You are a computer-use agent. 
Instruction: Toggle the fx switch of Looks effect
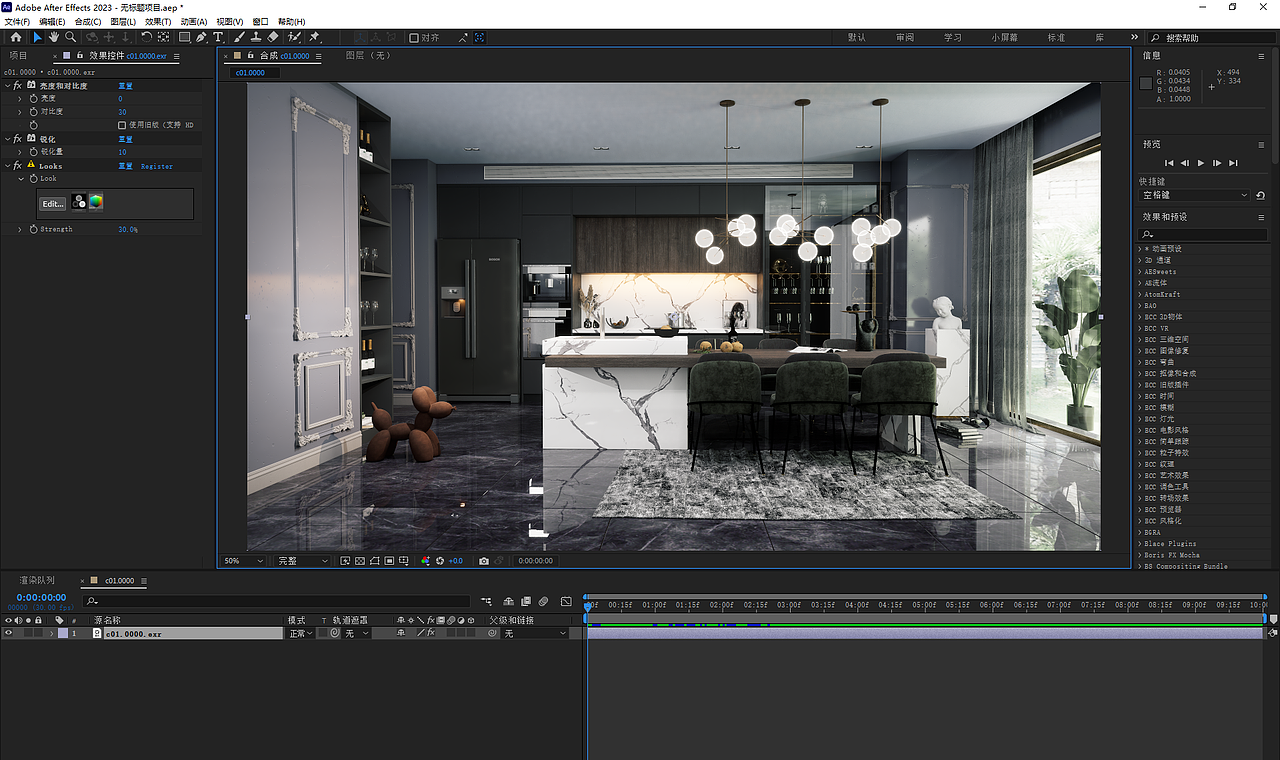point(18,165)
